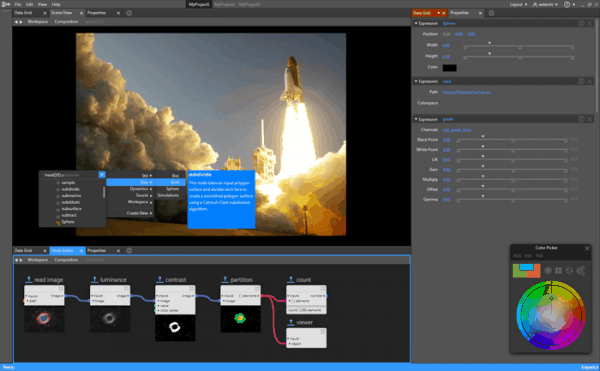This screenshot has height=371, width=600.
Task: Adjust the Gamma slider
Action: pyautogui.click(x=512, y=200)
